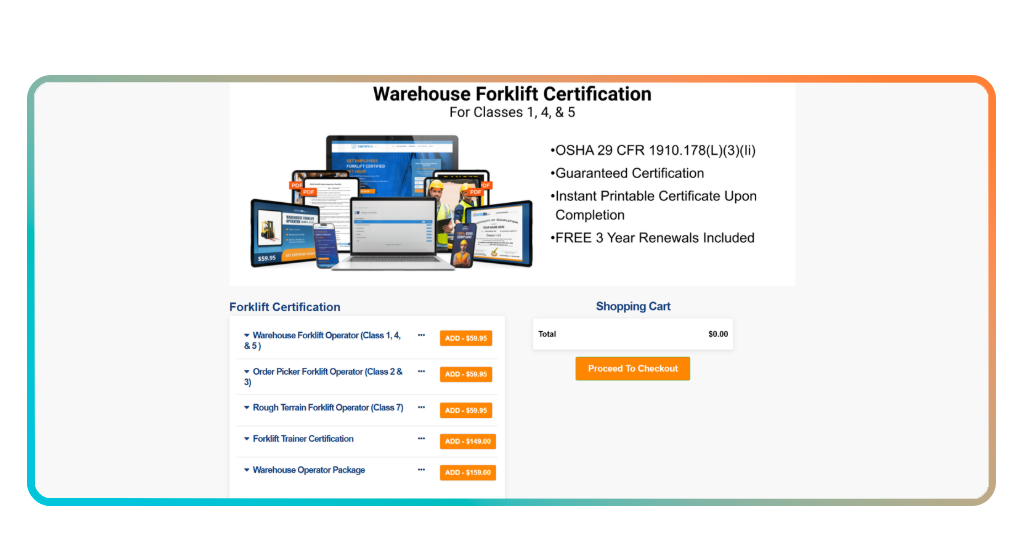Select Order Picker Forklift Operator (Class 2 & 3) title

[x=323, y=377]
